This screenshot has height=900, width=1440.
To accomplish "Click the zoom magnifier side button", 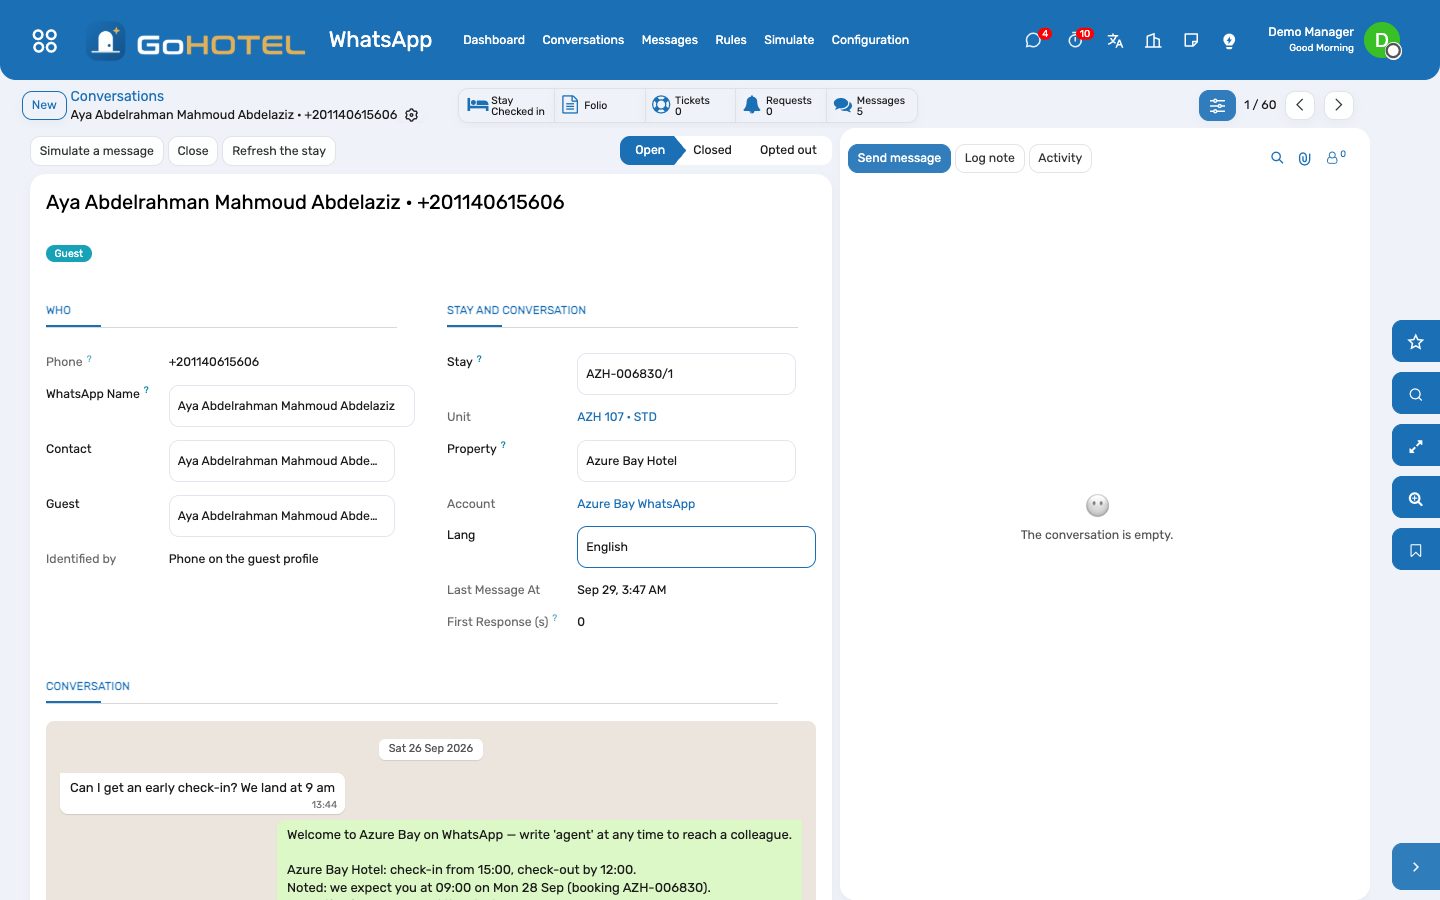I will click(x=1416, y=497).
